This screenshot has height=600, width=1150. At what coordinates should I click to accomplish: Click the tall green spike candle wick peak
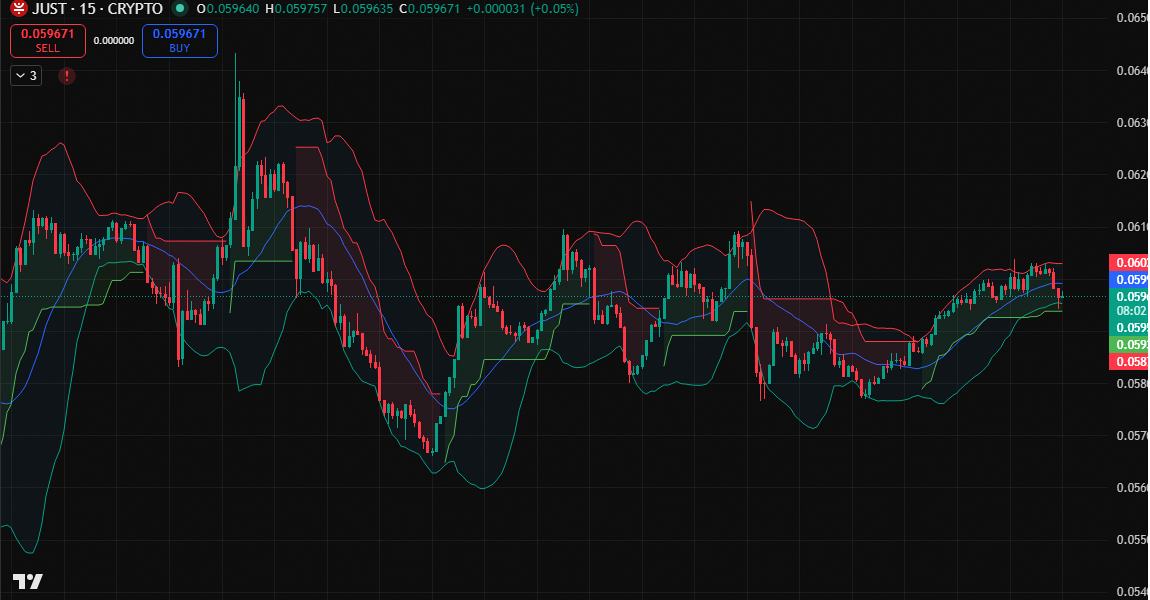[236, 55]
